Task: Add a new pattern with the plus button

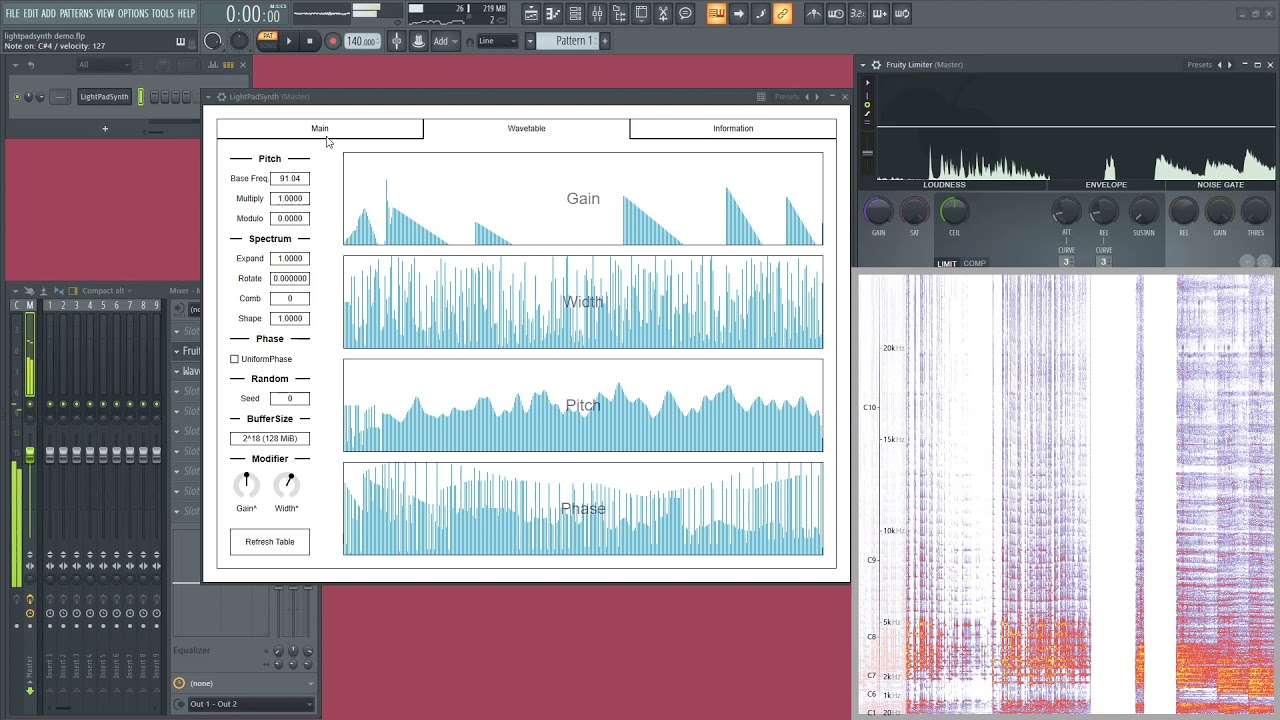Action: click(x=604, y=41)
